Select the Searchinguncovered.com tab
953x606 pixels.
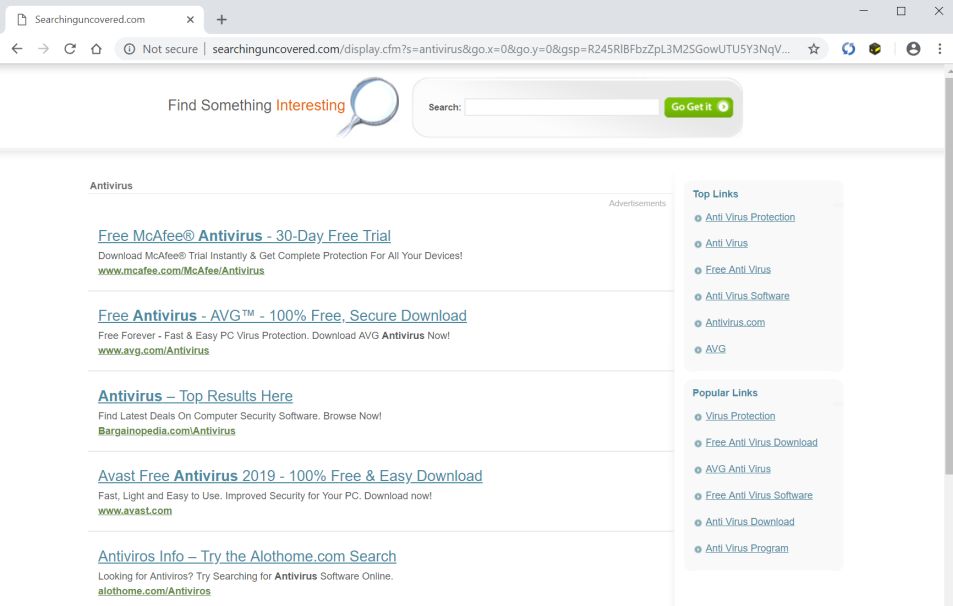(105, 19)
